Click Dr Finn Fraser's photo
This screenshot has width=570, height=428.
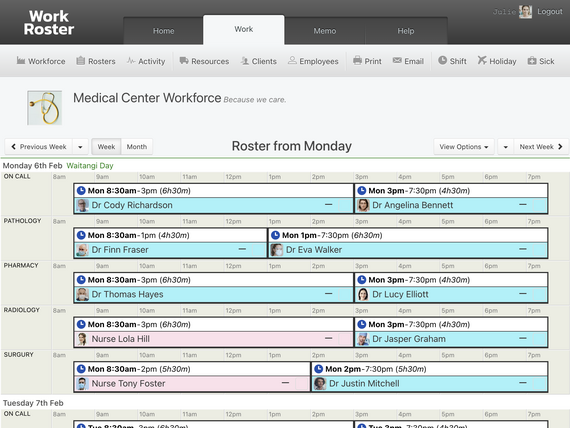(82, 250)
